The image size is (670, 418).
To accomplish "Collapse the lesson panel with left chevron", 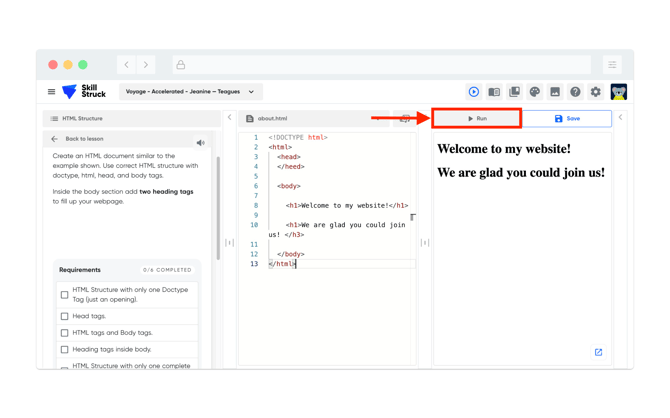I will click(x=230, y=118).
